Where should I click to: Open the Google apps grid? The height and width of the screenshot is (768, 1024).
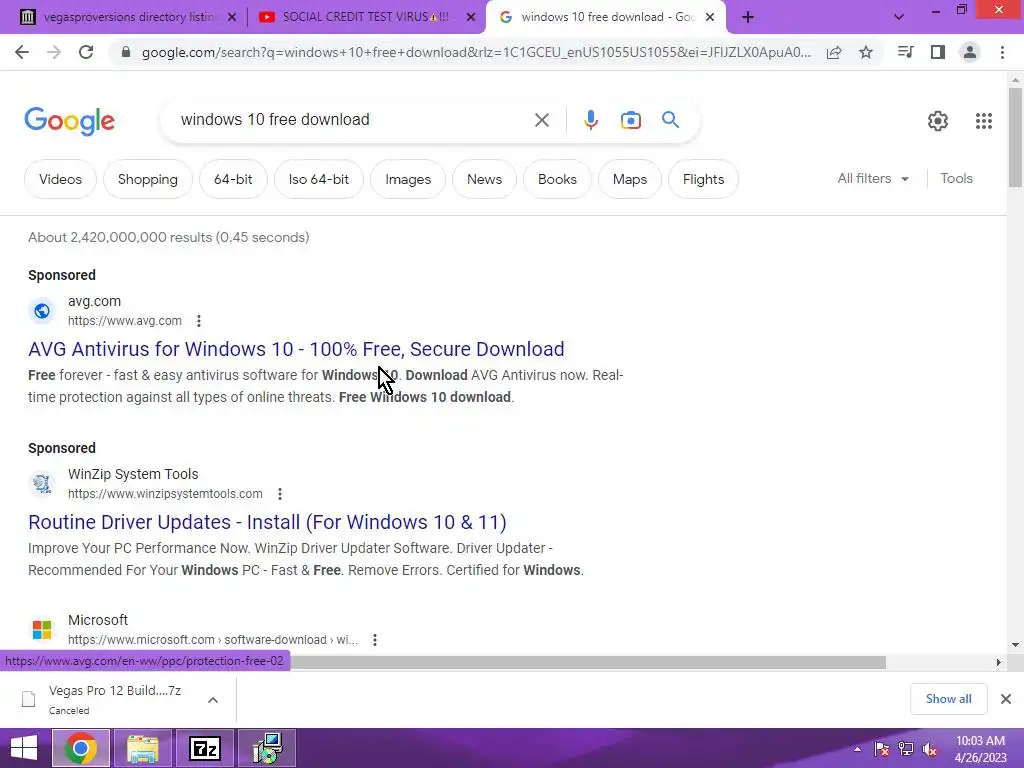click(x=984, y=121)
